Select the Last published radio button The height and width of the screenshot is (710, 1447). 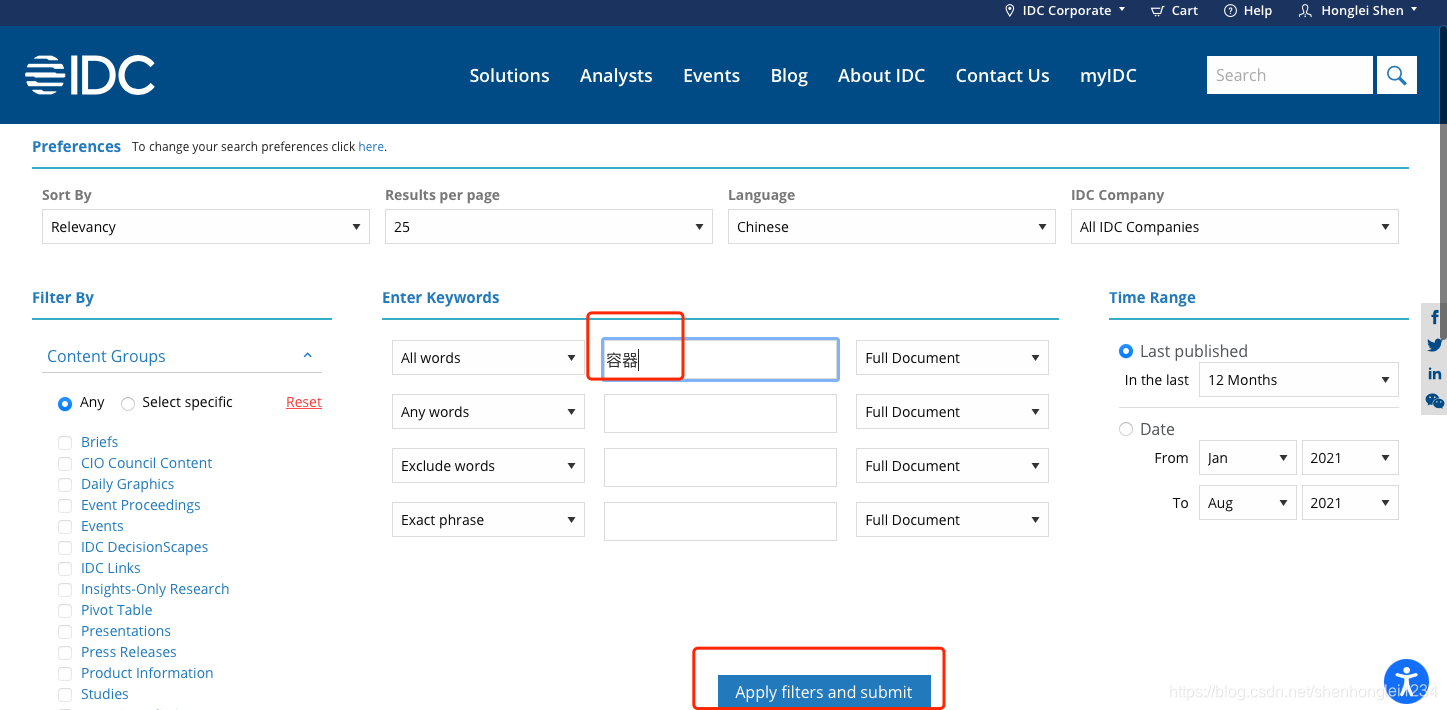1126,351
